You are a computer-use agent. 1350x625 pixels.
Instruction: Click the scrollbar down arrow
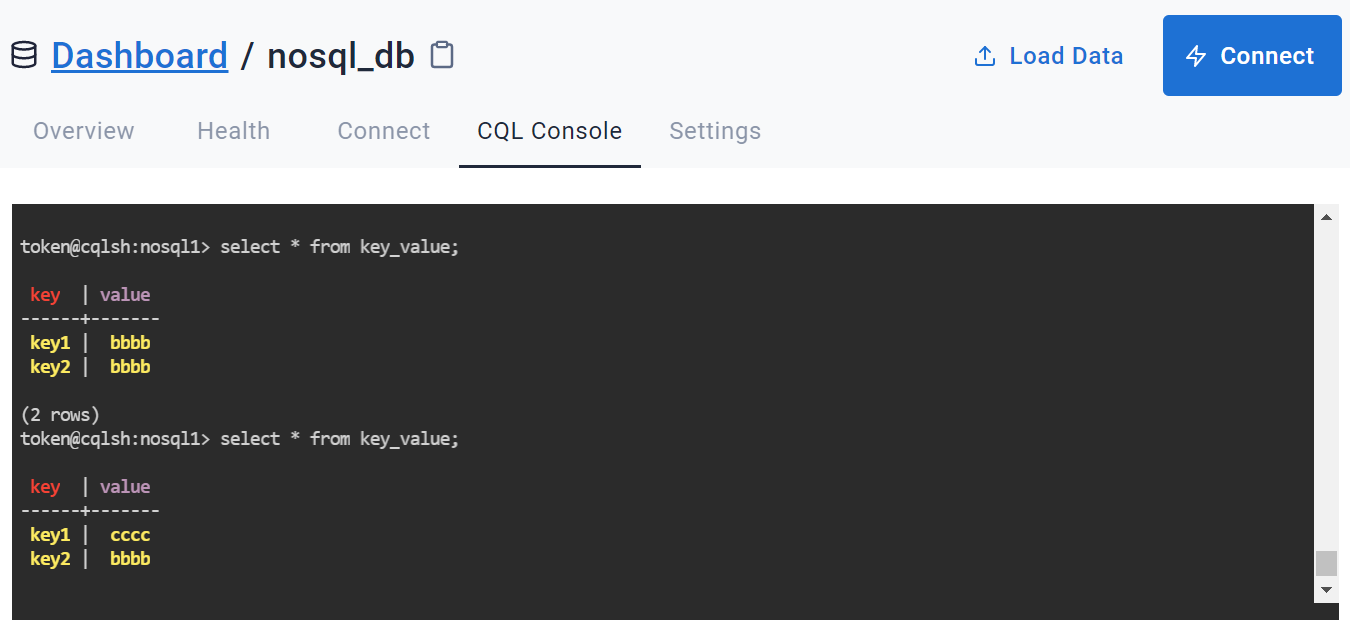[1327, 589]
